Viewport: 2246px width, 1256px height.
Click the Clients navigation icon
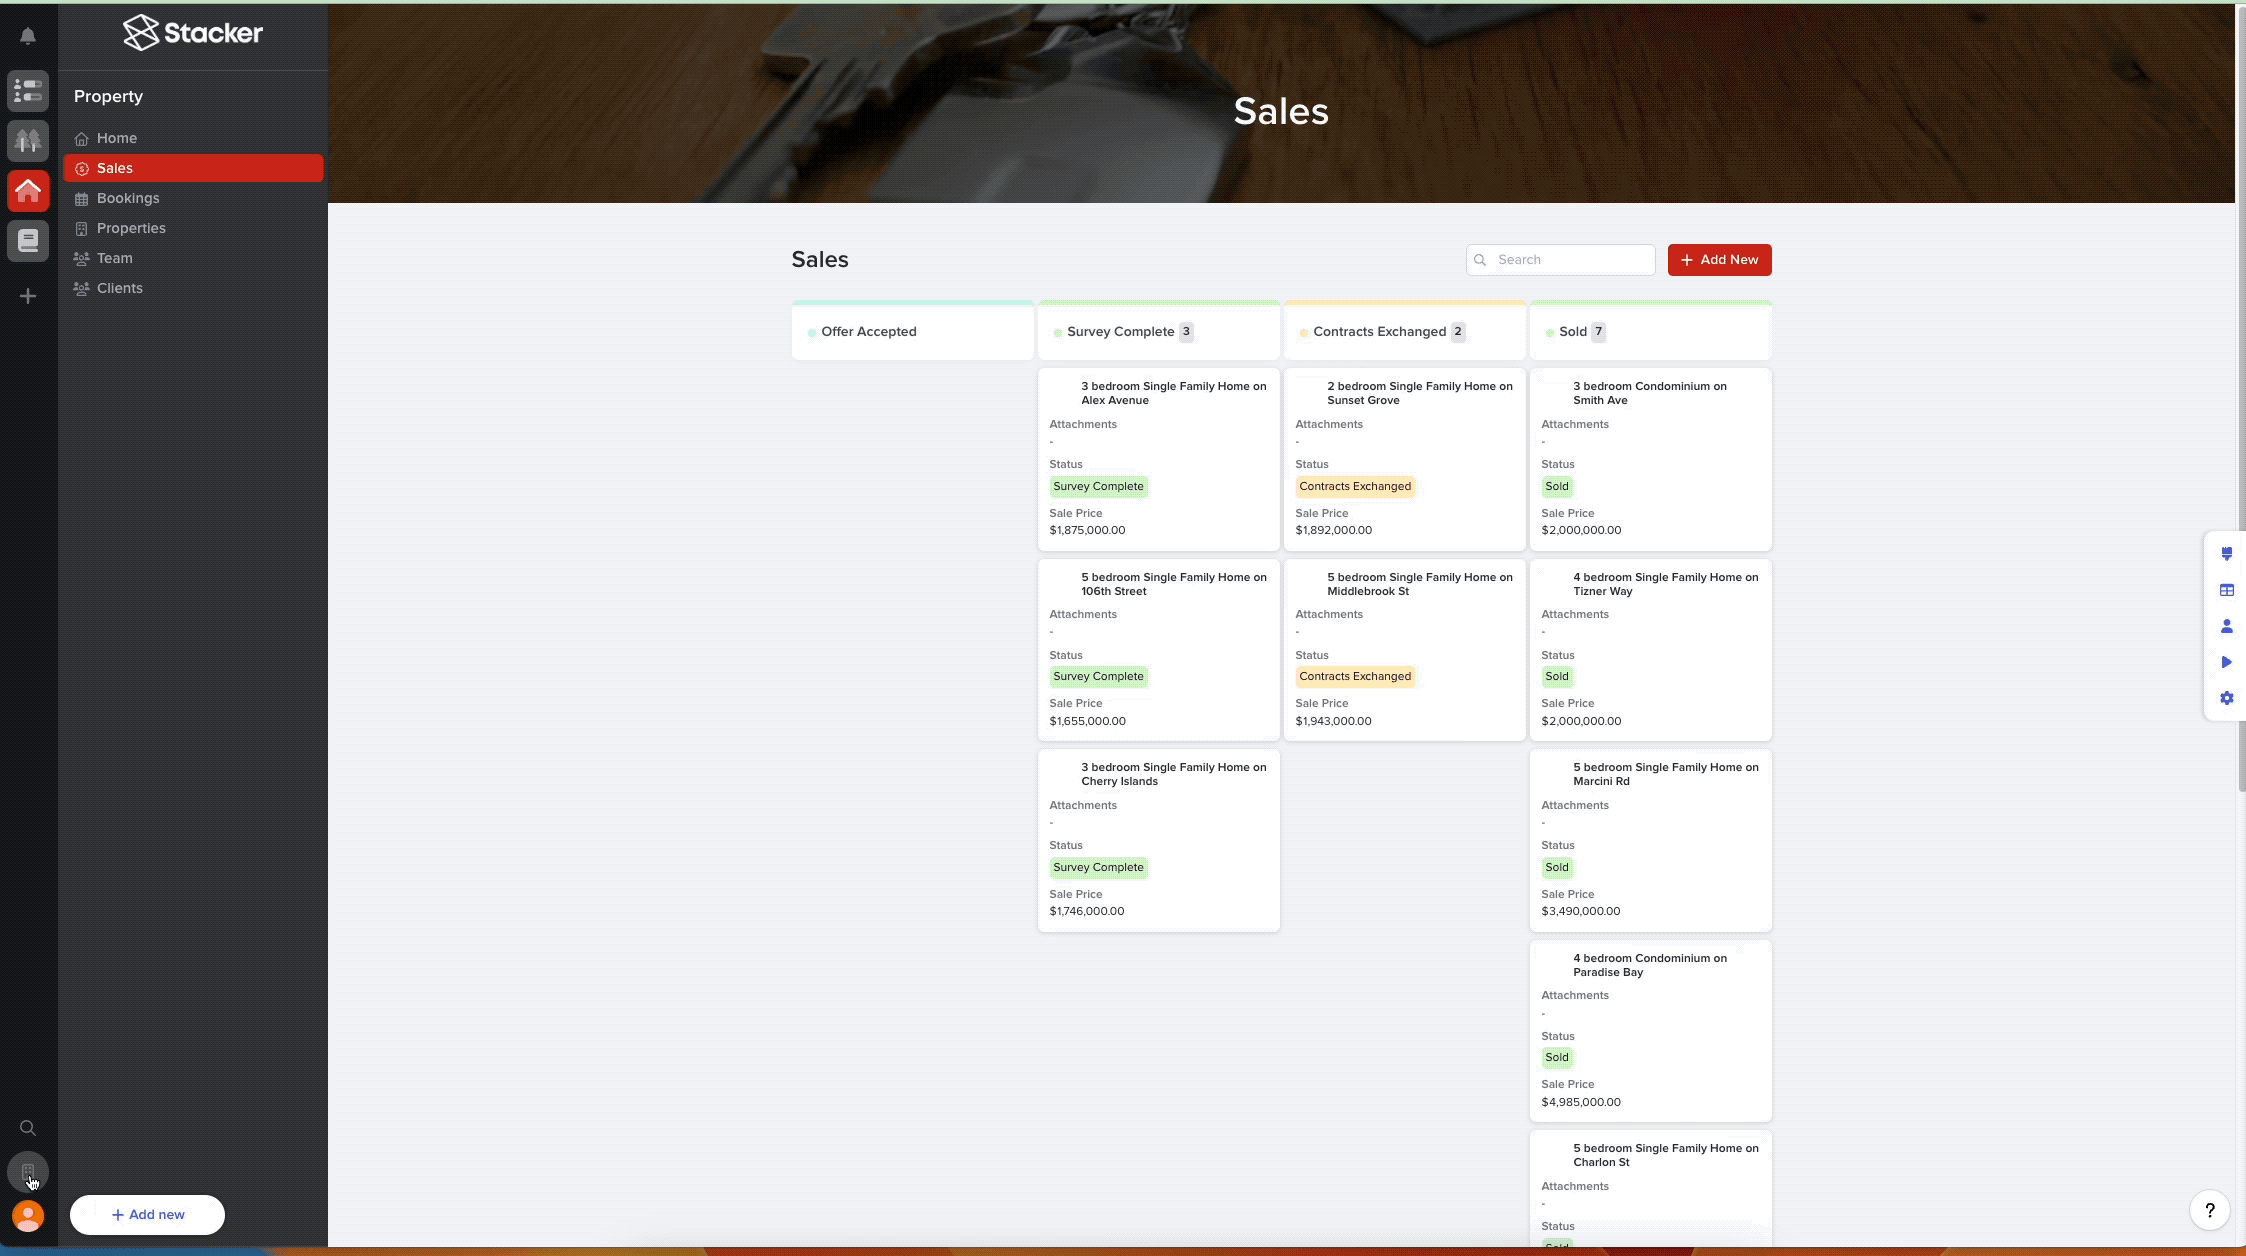(80, 289)
